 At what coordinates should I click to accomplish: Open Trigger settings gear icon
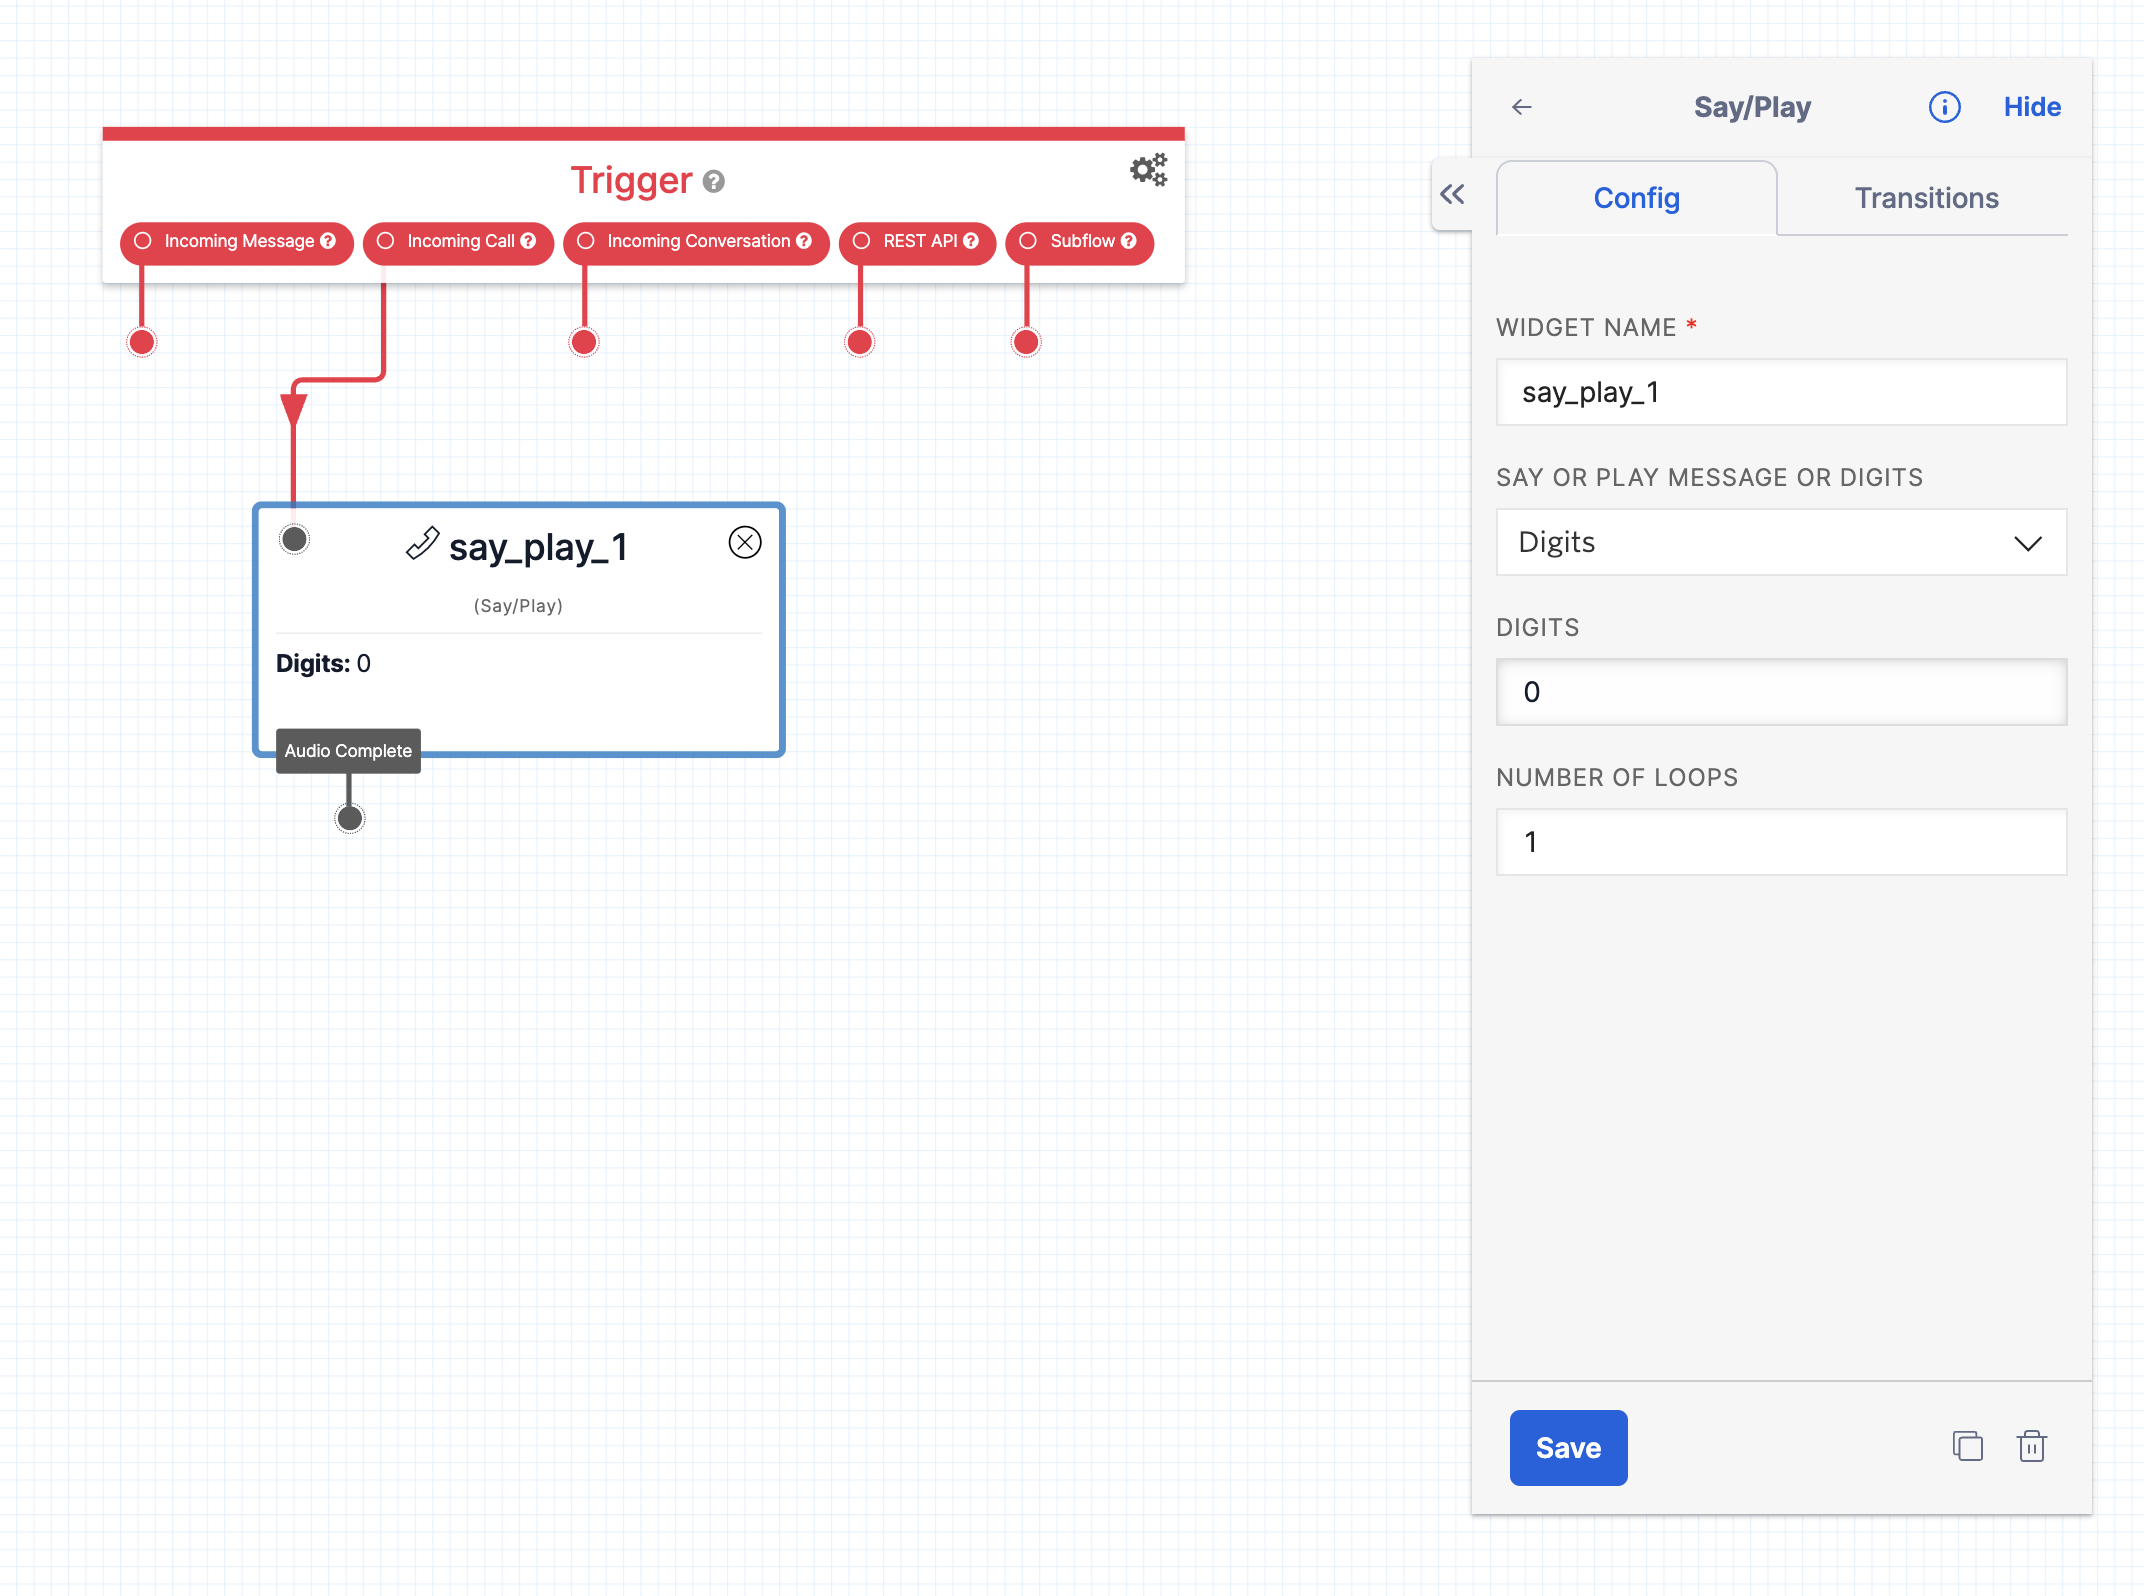(1148, 170)
